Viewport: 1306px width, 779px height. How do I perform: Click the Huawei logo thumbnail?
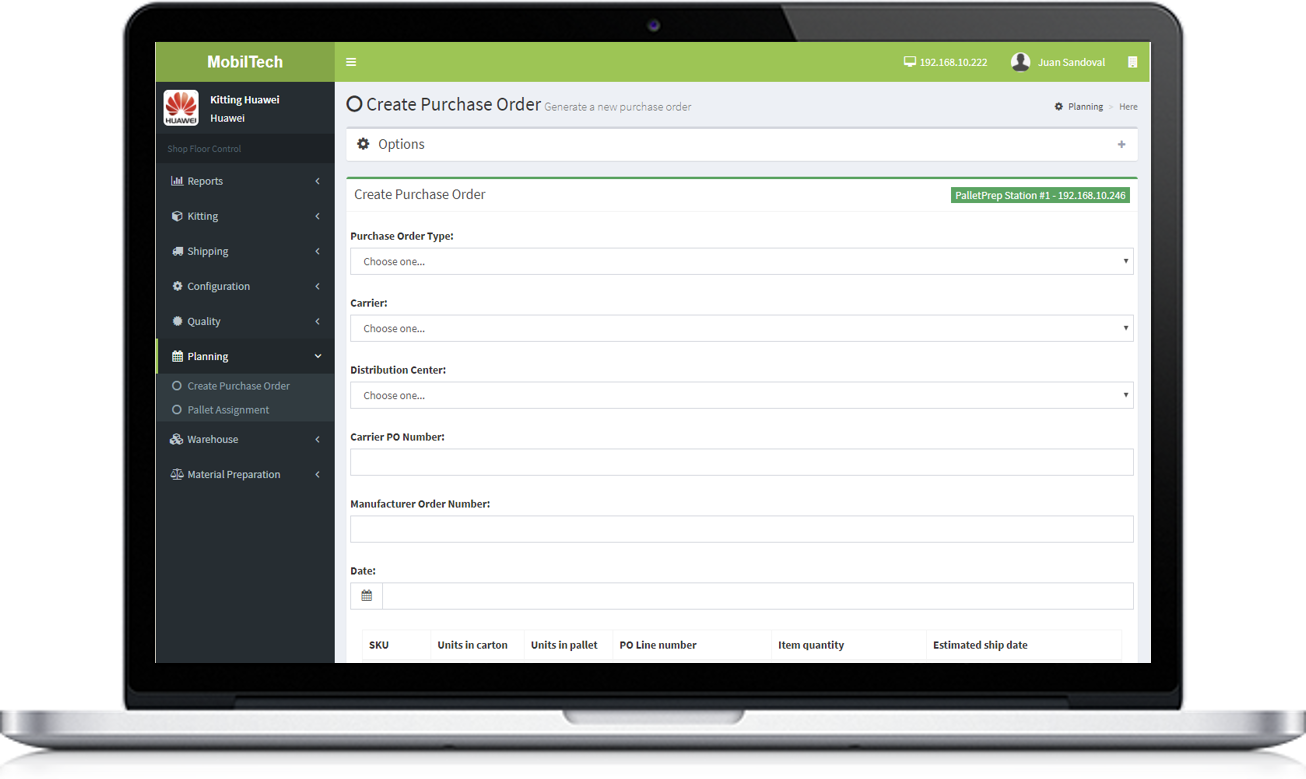181,108
